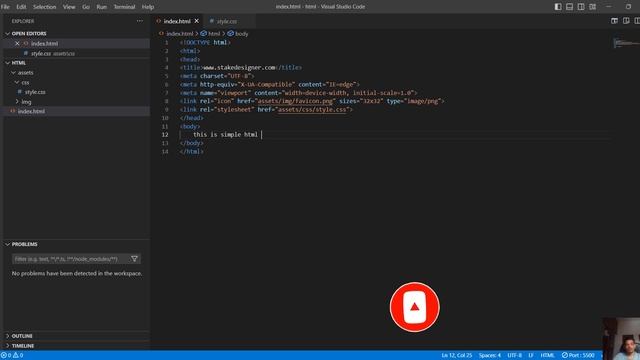Toggle secondary side bar layout icon
The width and height of the screenshot is (640, 360).
click(x=581, y=7)
